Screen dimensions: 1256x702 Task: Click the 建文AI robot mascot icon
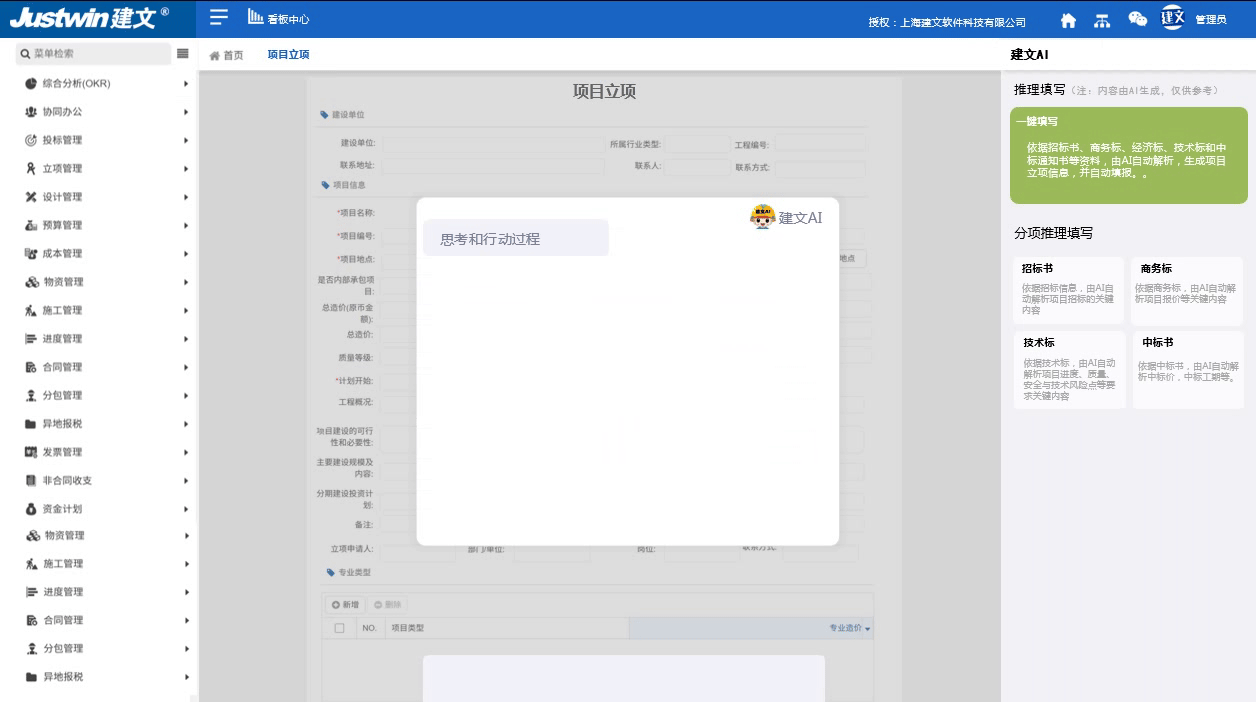pyautogui.click(x=763, y=217)
